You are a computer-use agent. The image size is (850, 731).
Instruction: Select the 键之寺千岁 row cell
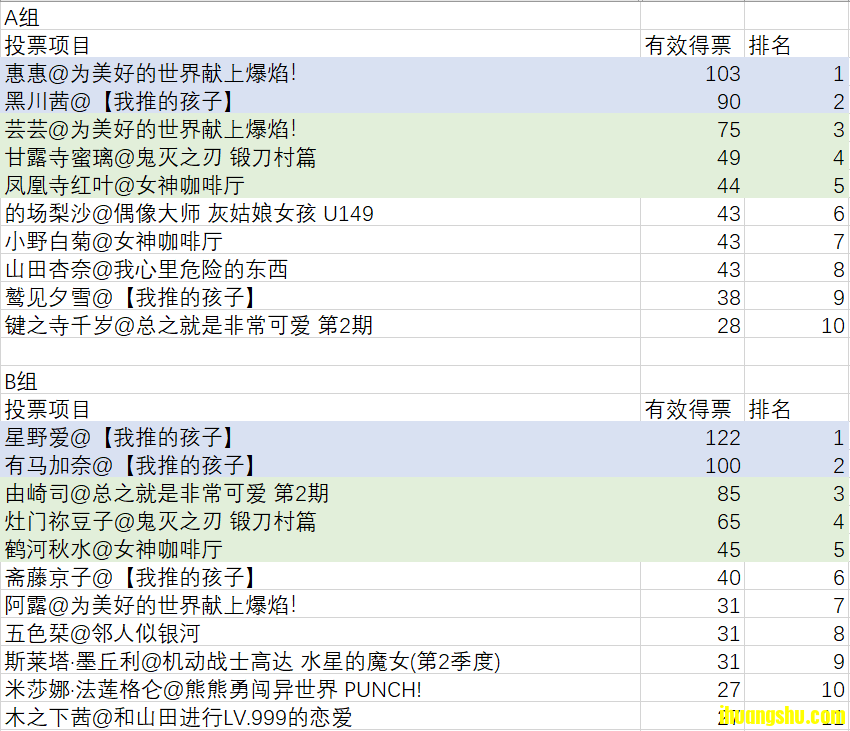[320, 324]
